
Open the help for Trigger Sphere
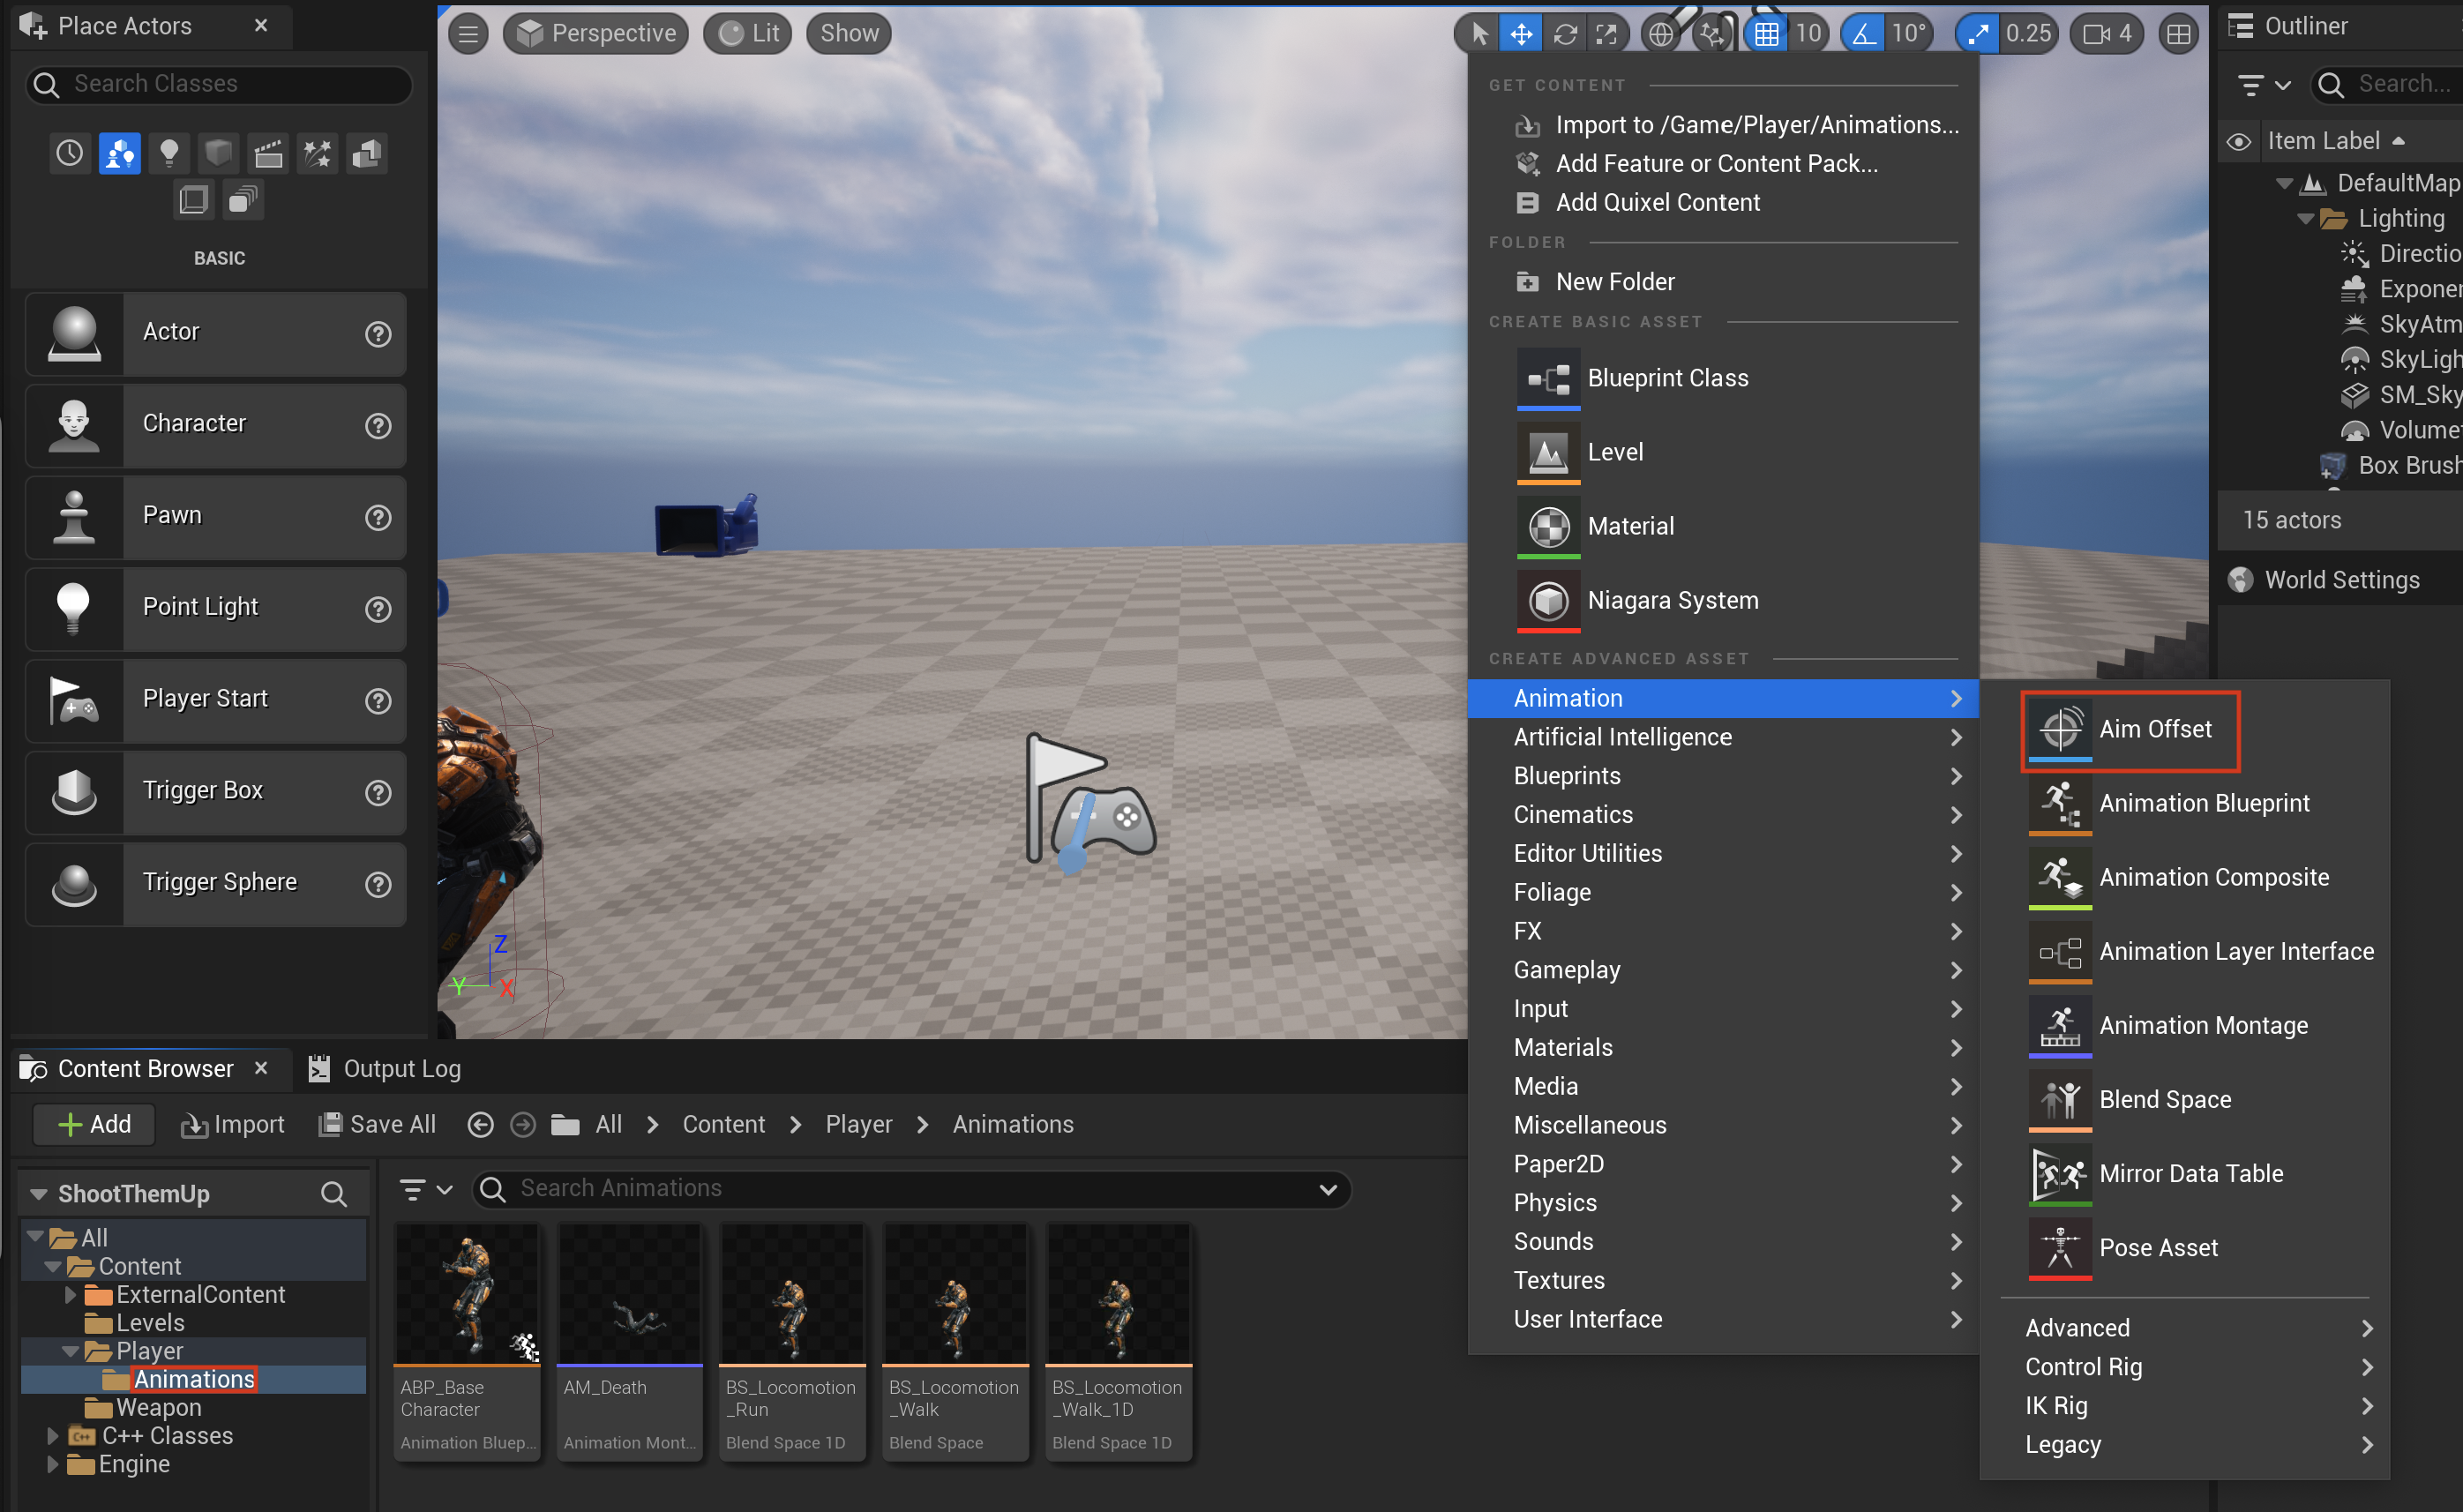pyautogui.click(x=378, y=884)
